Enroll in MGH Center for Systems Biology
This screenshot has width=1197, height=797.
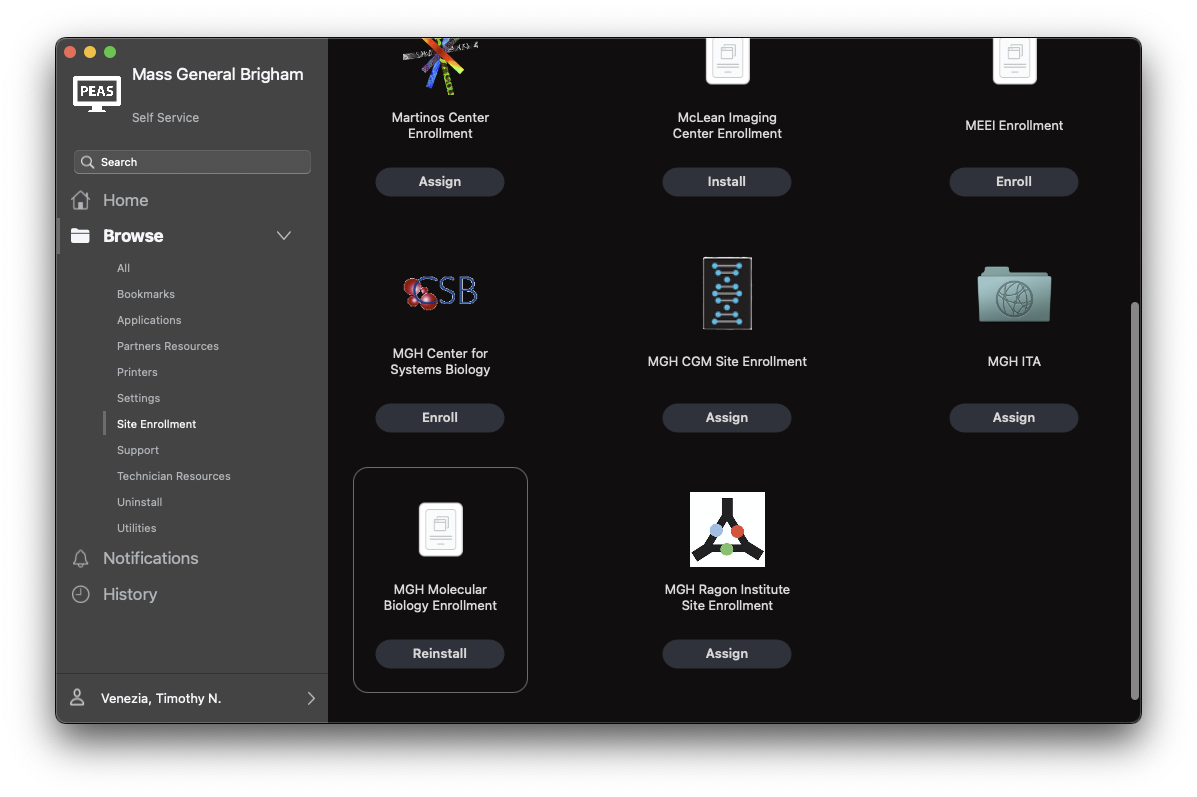440,418
